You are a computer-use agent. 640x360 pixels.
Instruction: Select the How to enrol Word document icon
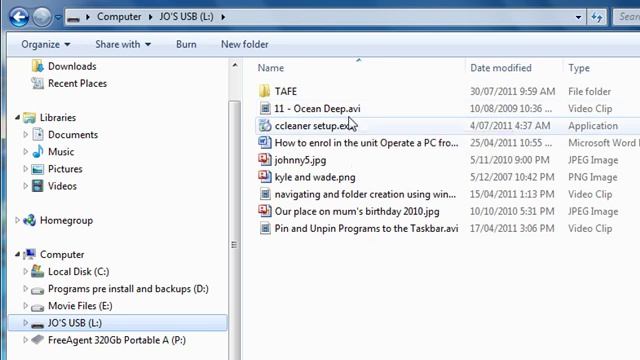click(265, 142)
